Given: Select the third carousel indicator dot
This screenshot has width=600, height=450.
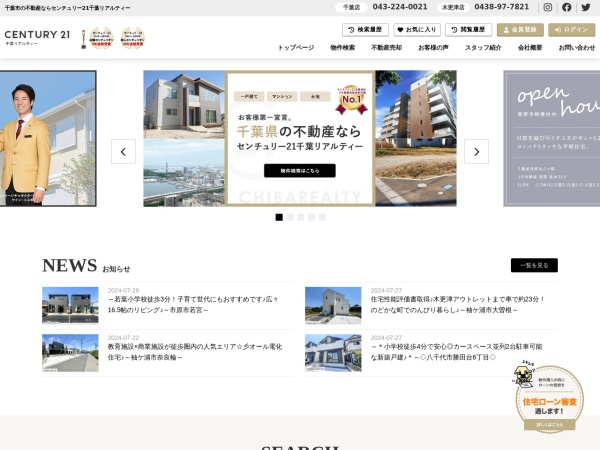Looking at the screenshot, I should [301, 217].
